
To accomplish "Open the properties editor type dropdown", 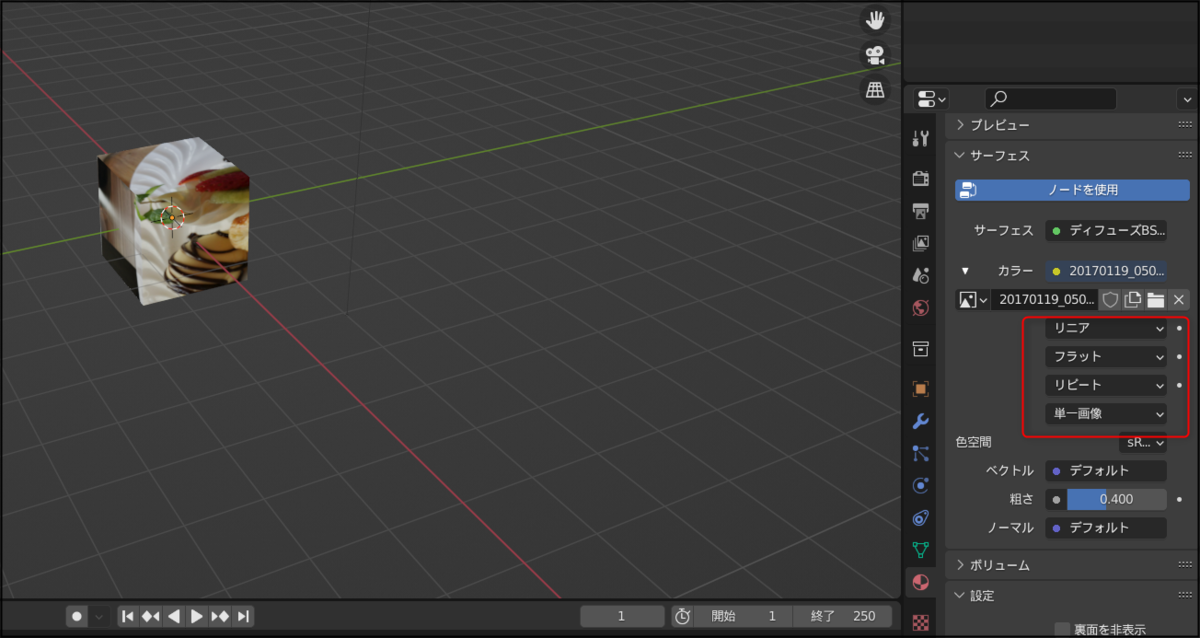I will [931, 98].
